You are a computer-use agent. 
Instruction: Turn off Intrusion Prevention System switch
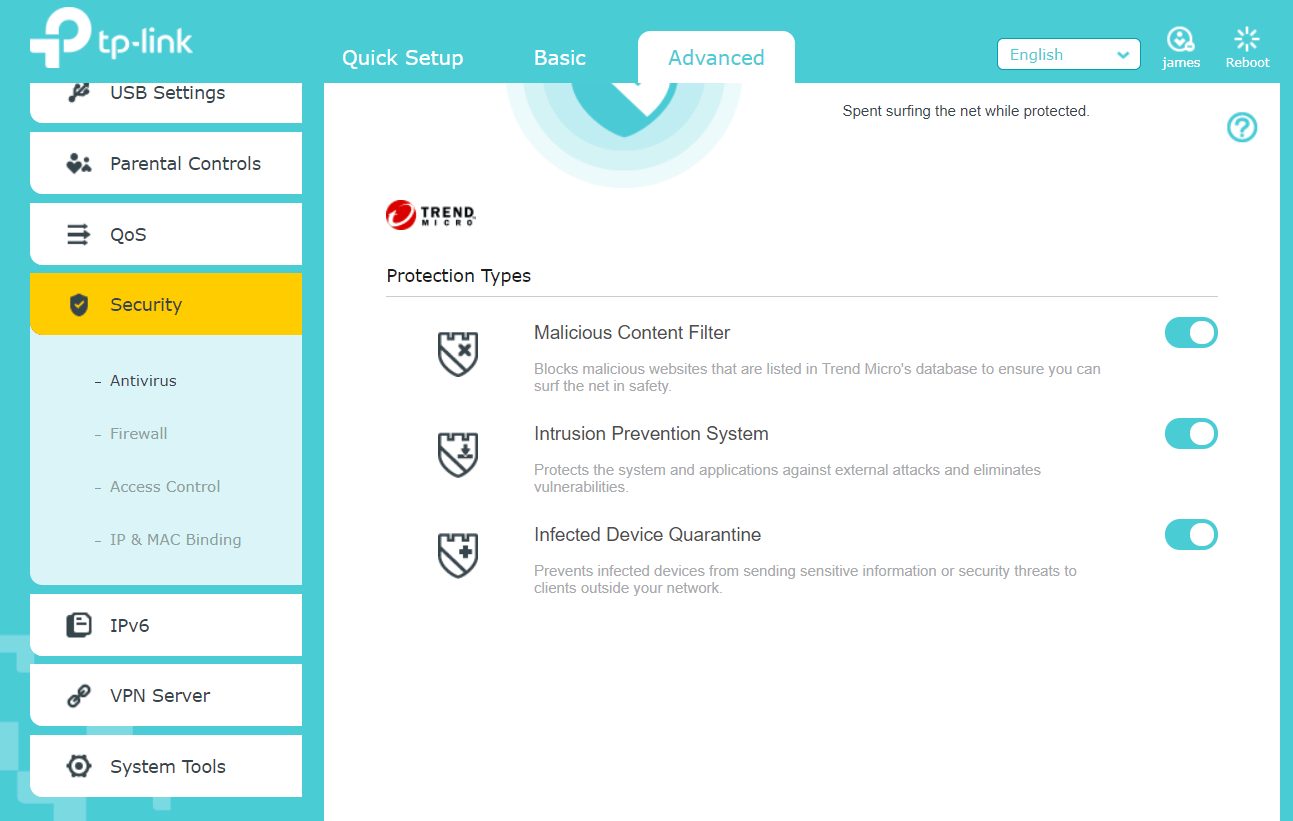(x=1191, y=434)
